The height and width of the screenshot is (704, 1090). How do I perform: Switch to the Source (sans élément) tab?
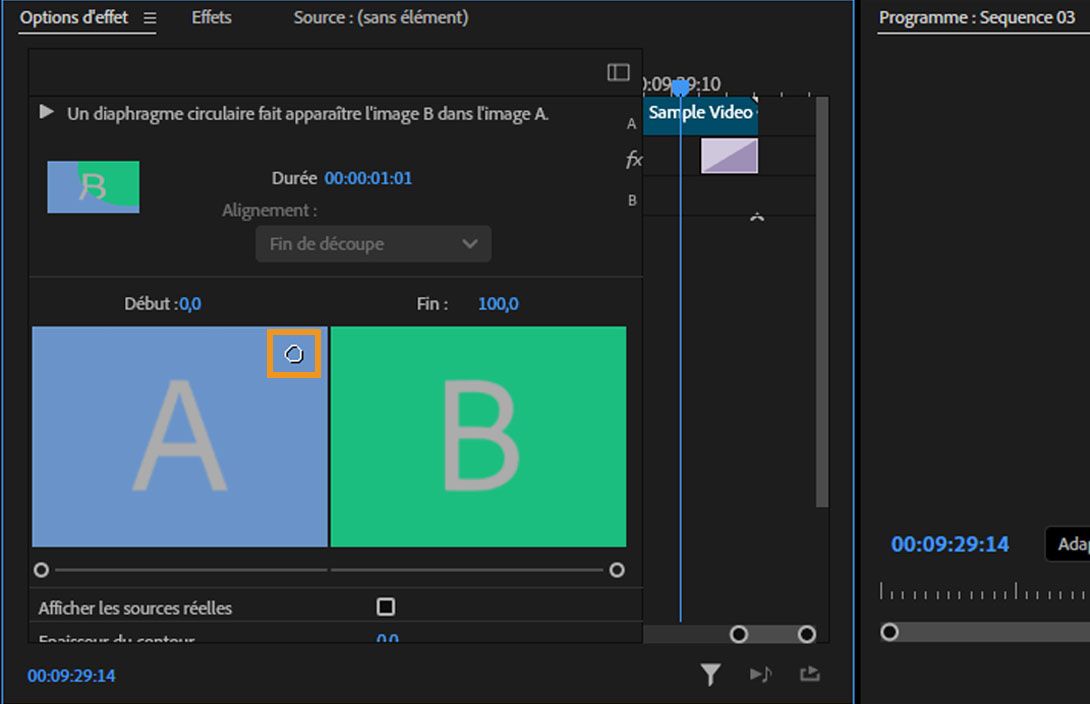tap(380, 18)
